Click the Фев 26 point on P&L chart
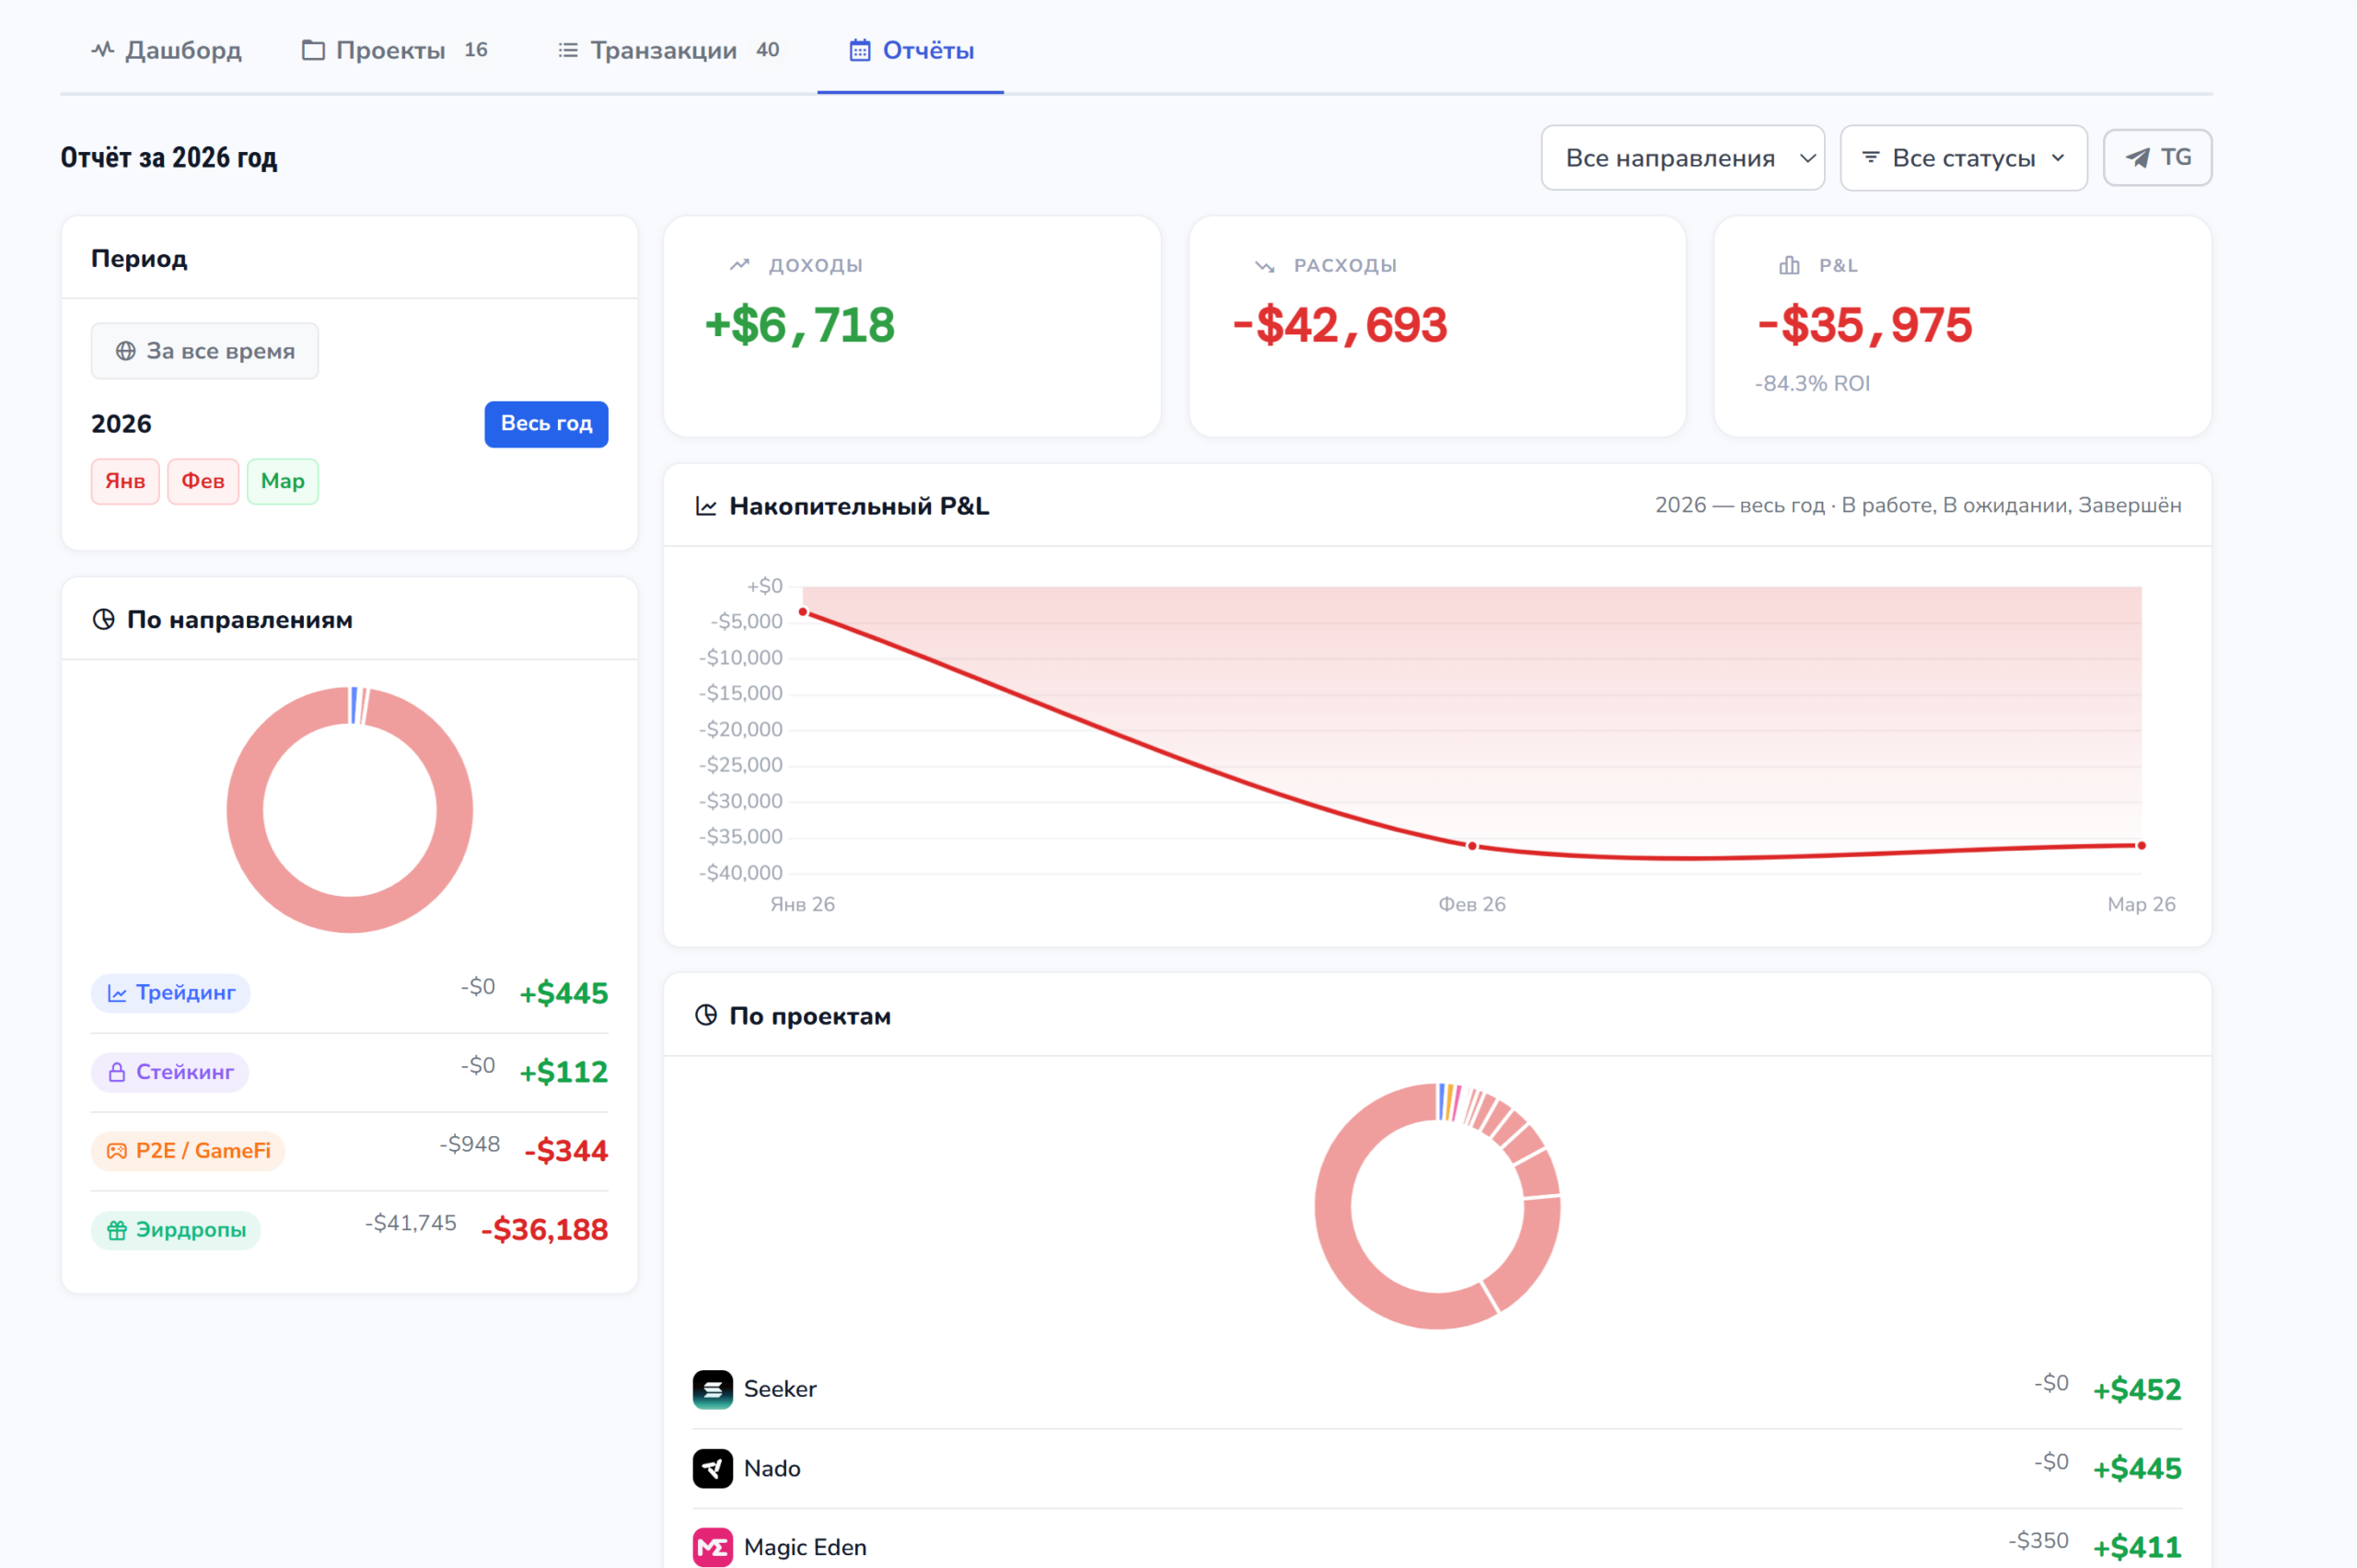Image resolution: width=2357 pixels, height=1568 pixels. coord(1471,846)
